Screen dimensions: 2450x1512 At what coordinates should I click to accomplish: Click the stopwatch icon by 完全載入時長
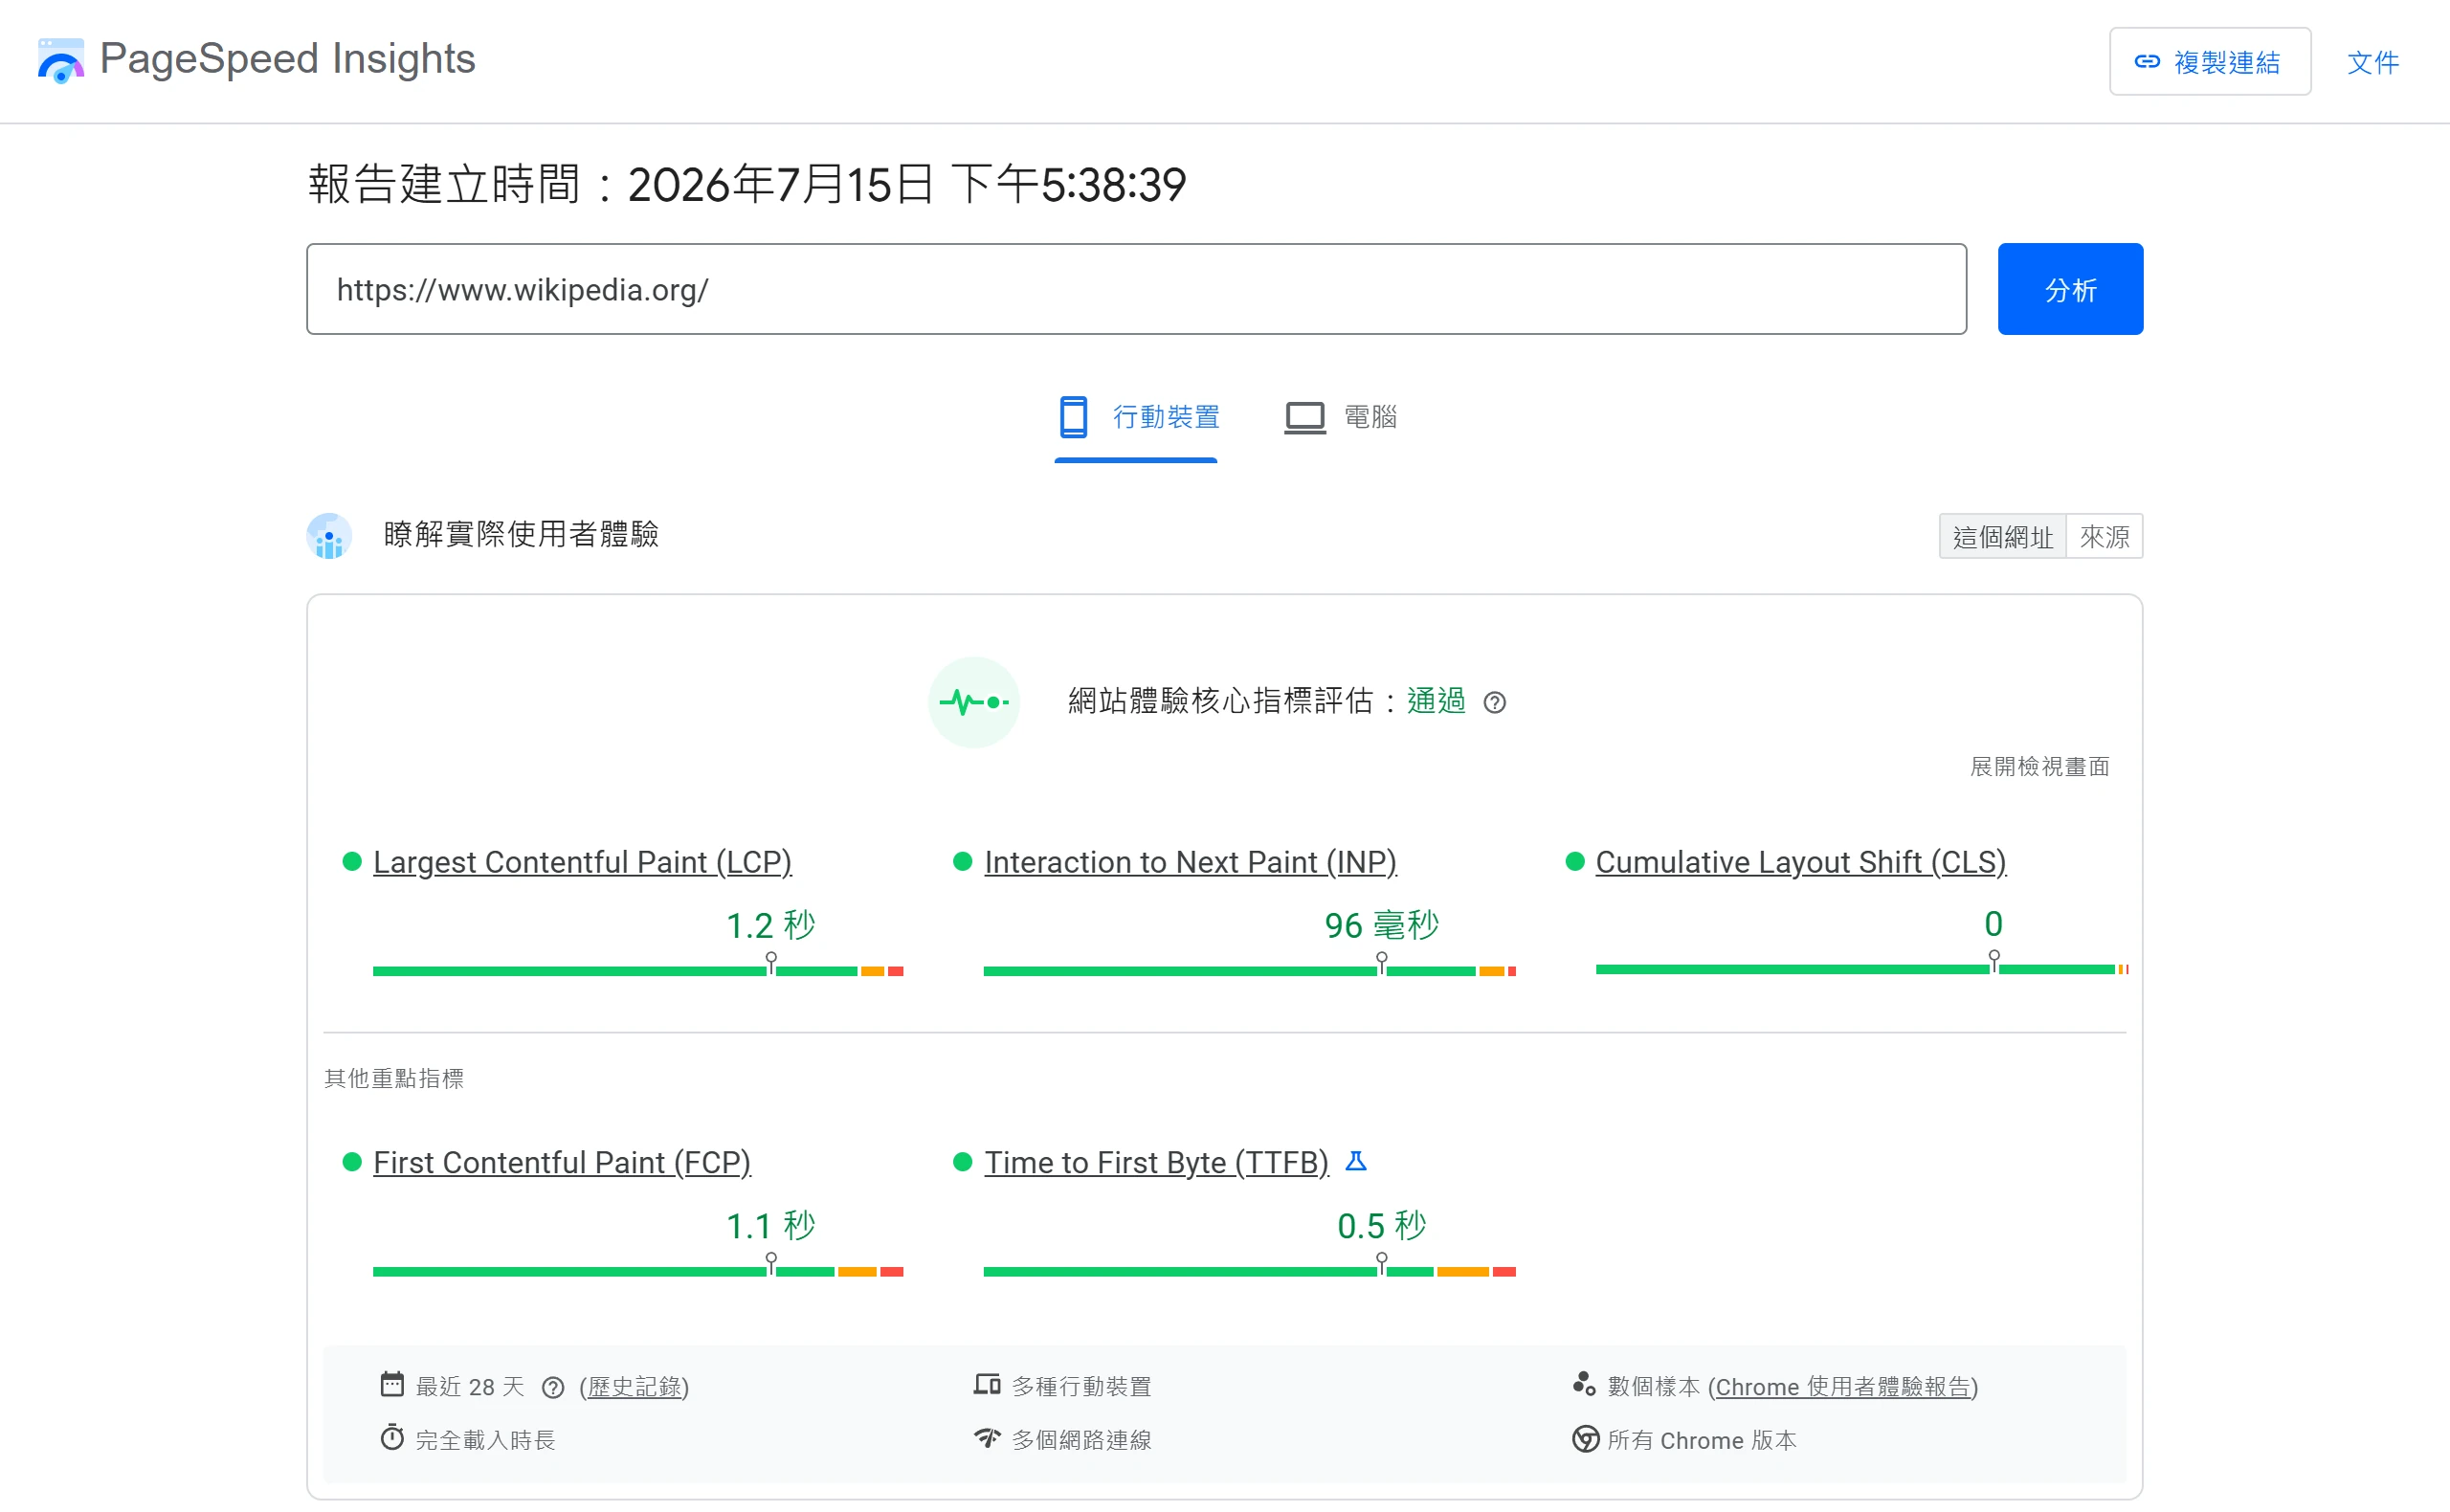click(x=392, y=1438)
